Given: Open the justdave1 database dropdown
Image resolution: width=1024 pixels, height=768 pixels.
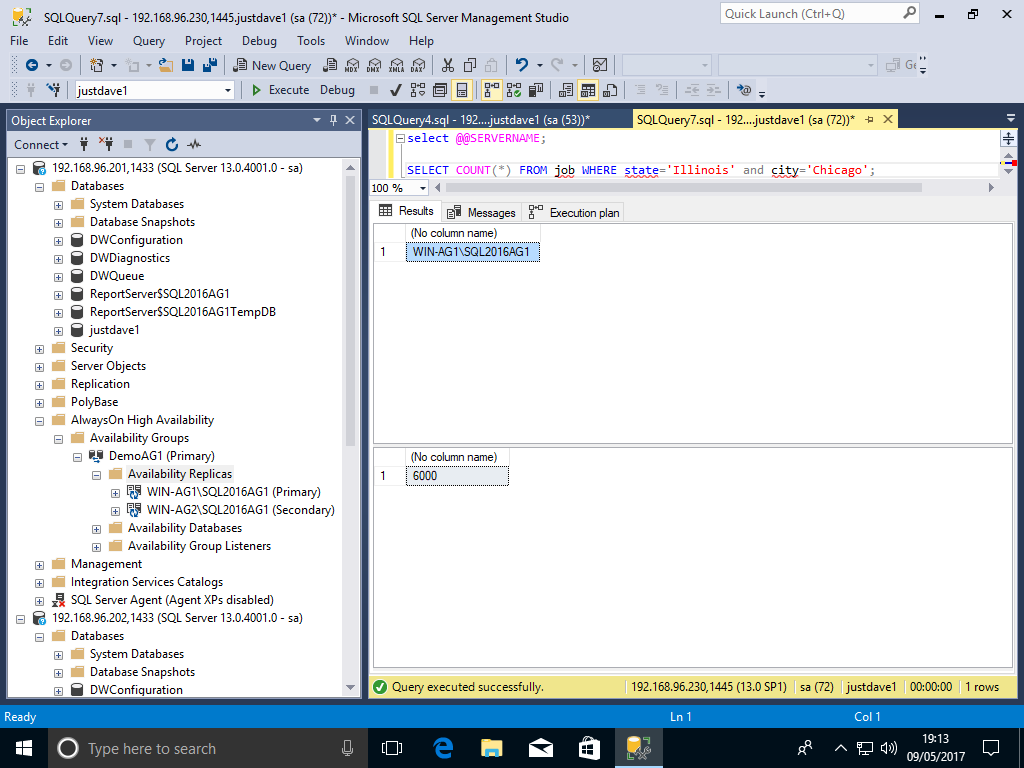Looking at the screenshot, I should 228,90.
